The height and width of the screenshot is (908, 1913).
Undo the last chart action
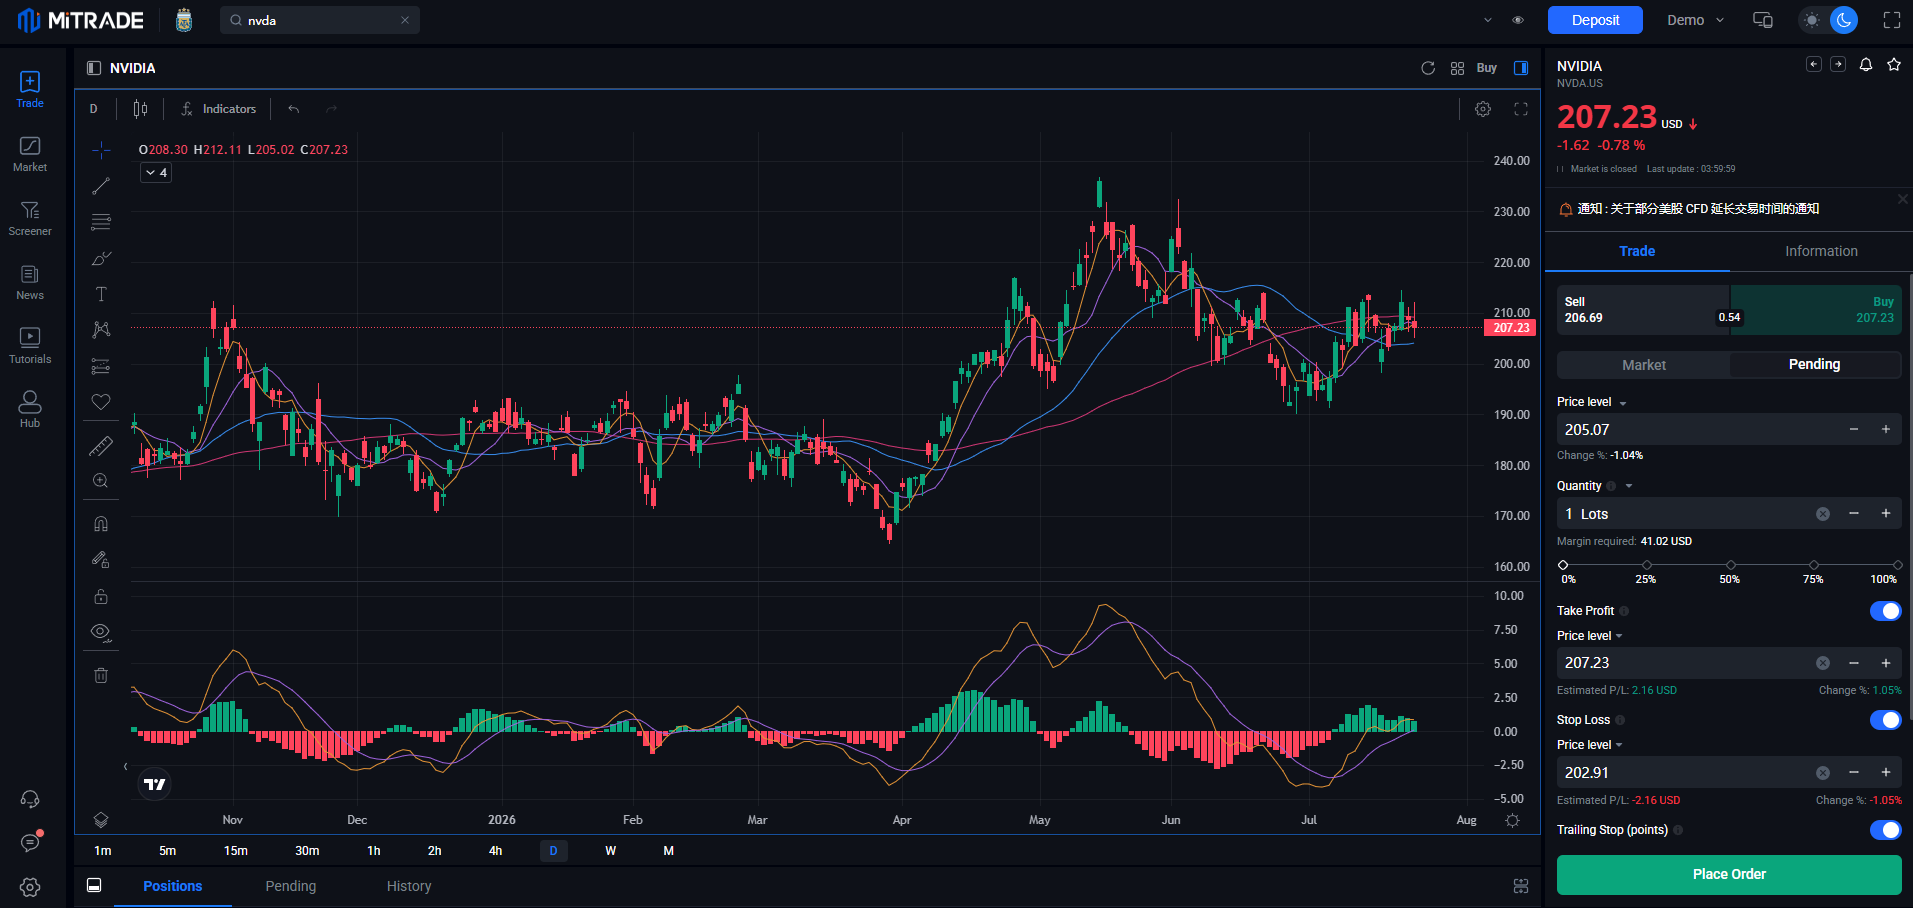[294, 109]
